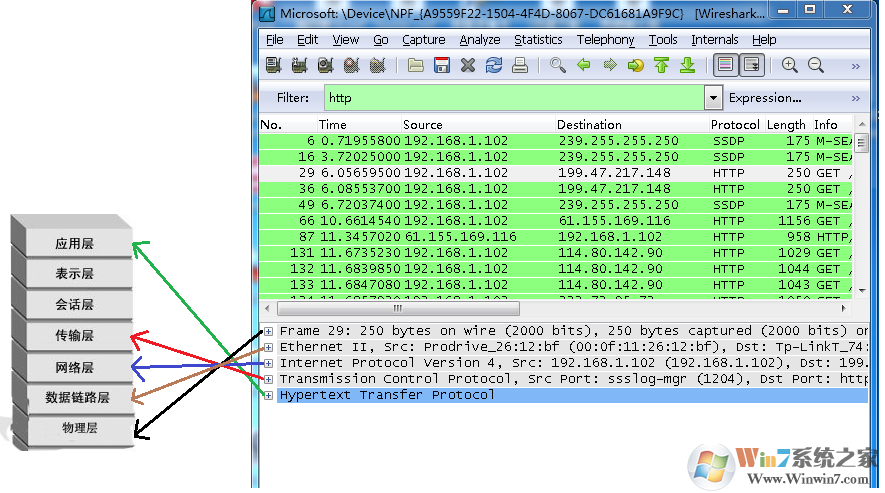This screenshot has height=493, width=885.
Task: Close the capture file X icon
Action: (468, 66)
